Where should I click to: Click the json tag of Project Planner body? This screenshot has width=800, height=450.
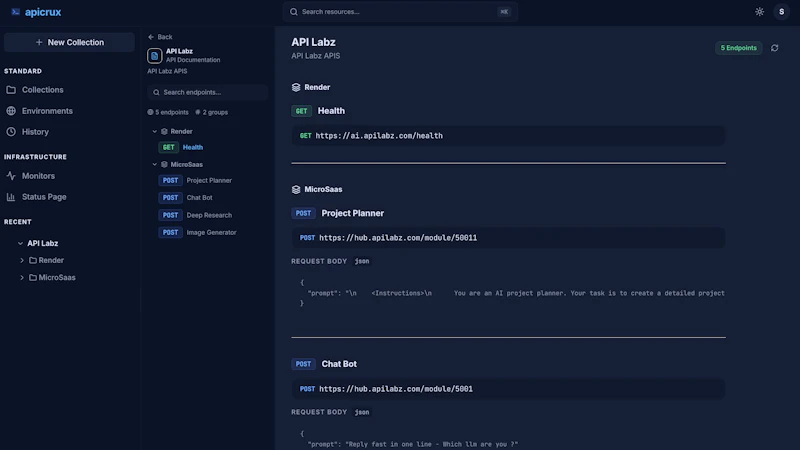tap(362, 261)
